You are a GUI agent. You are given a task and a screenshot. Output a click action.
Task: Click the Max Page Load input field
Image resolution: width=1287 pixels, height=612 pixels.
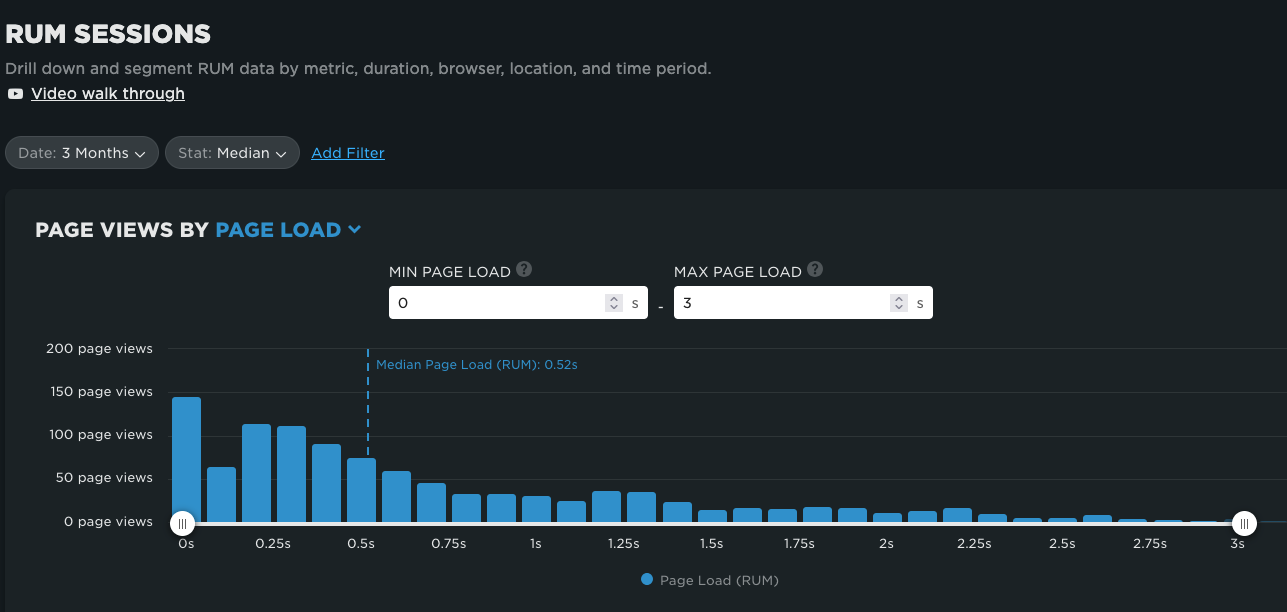pyautogui.click(x=780, y=303)
